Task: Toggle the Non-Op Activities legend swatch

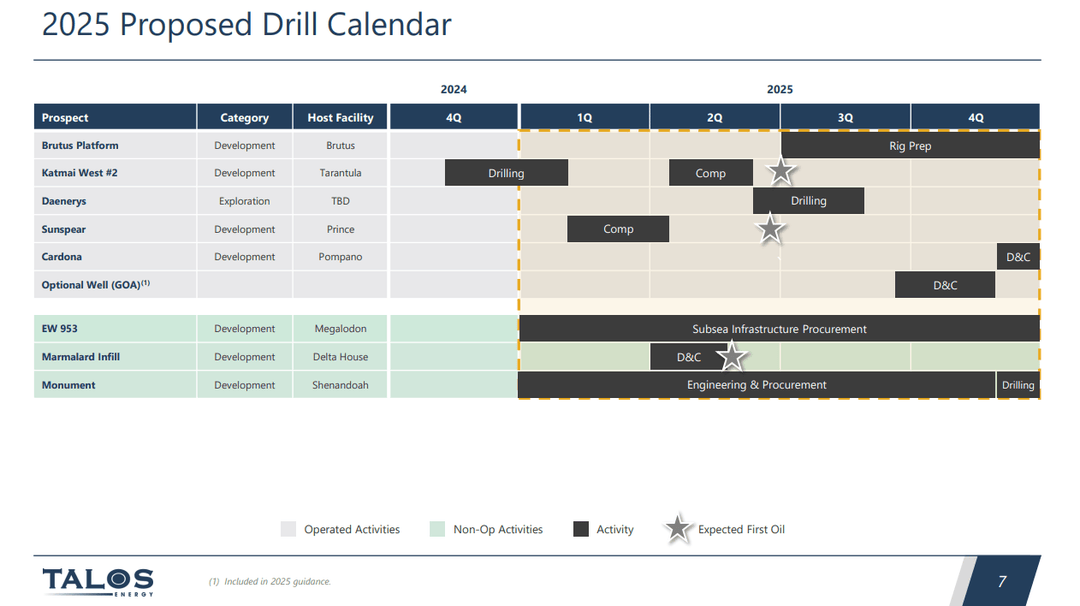Action: [x=437, y=528]
